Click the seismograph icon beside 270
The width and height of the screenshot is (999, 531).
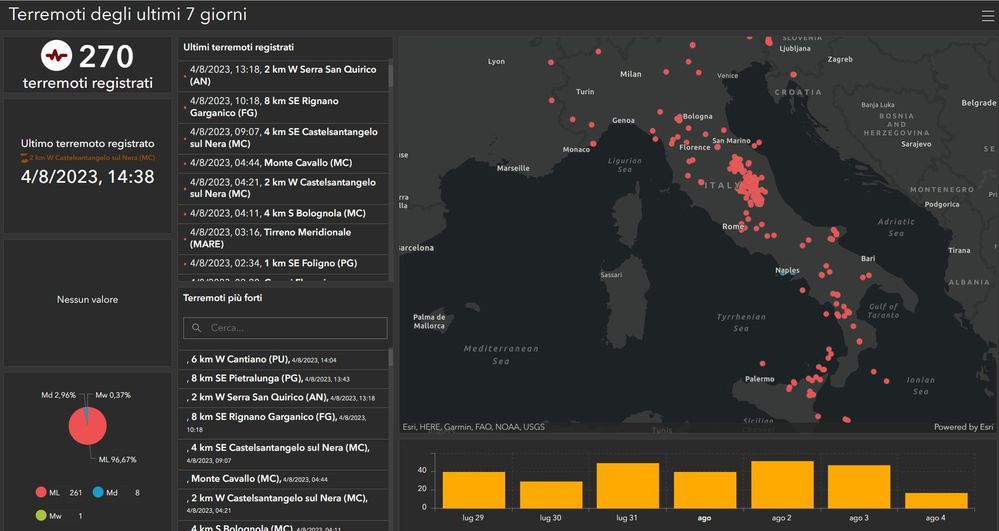coord(56,56)
